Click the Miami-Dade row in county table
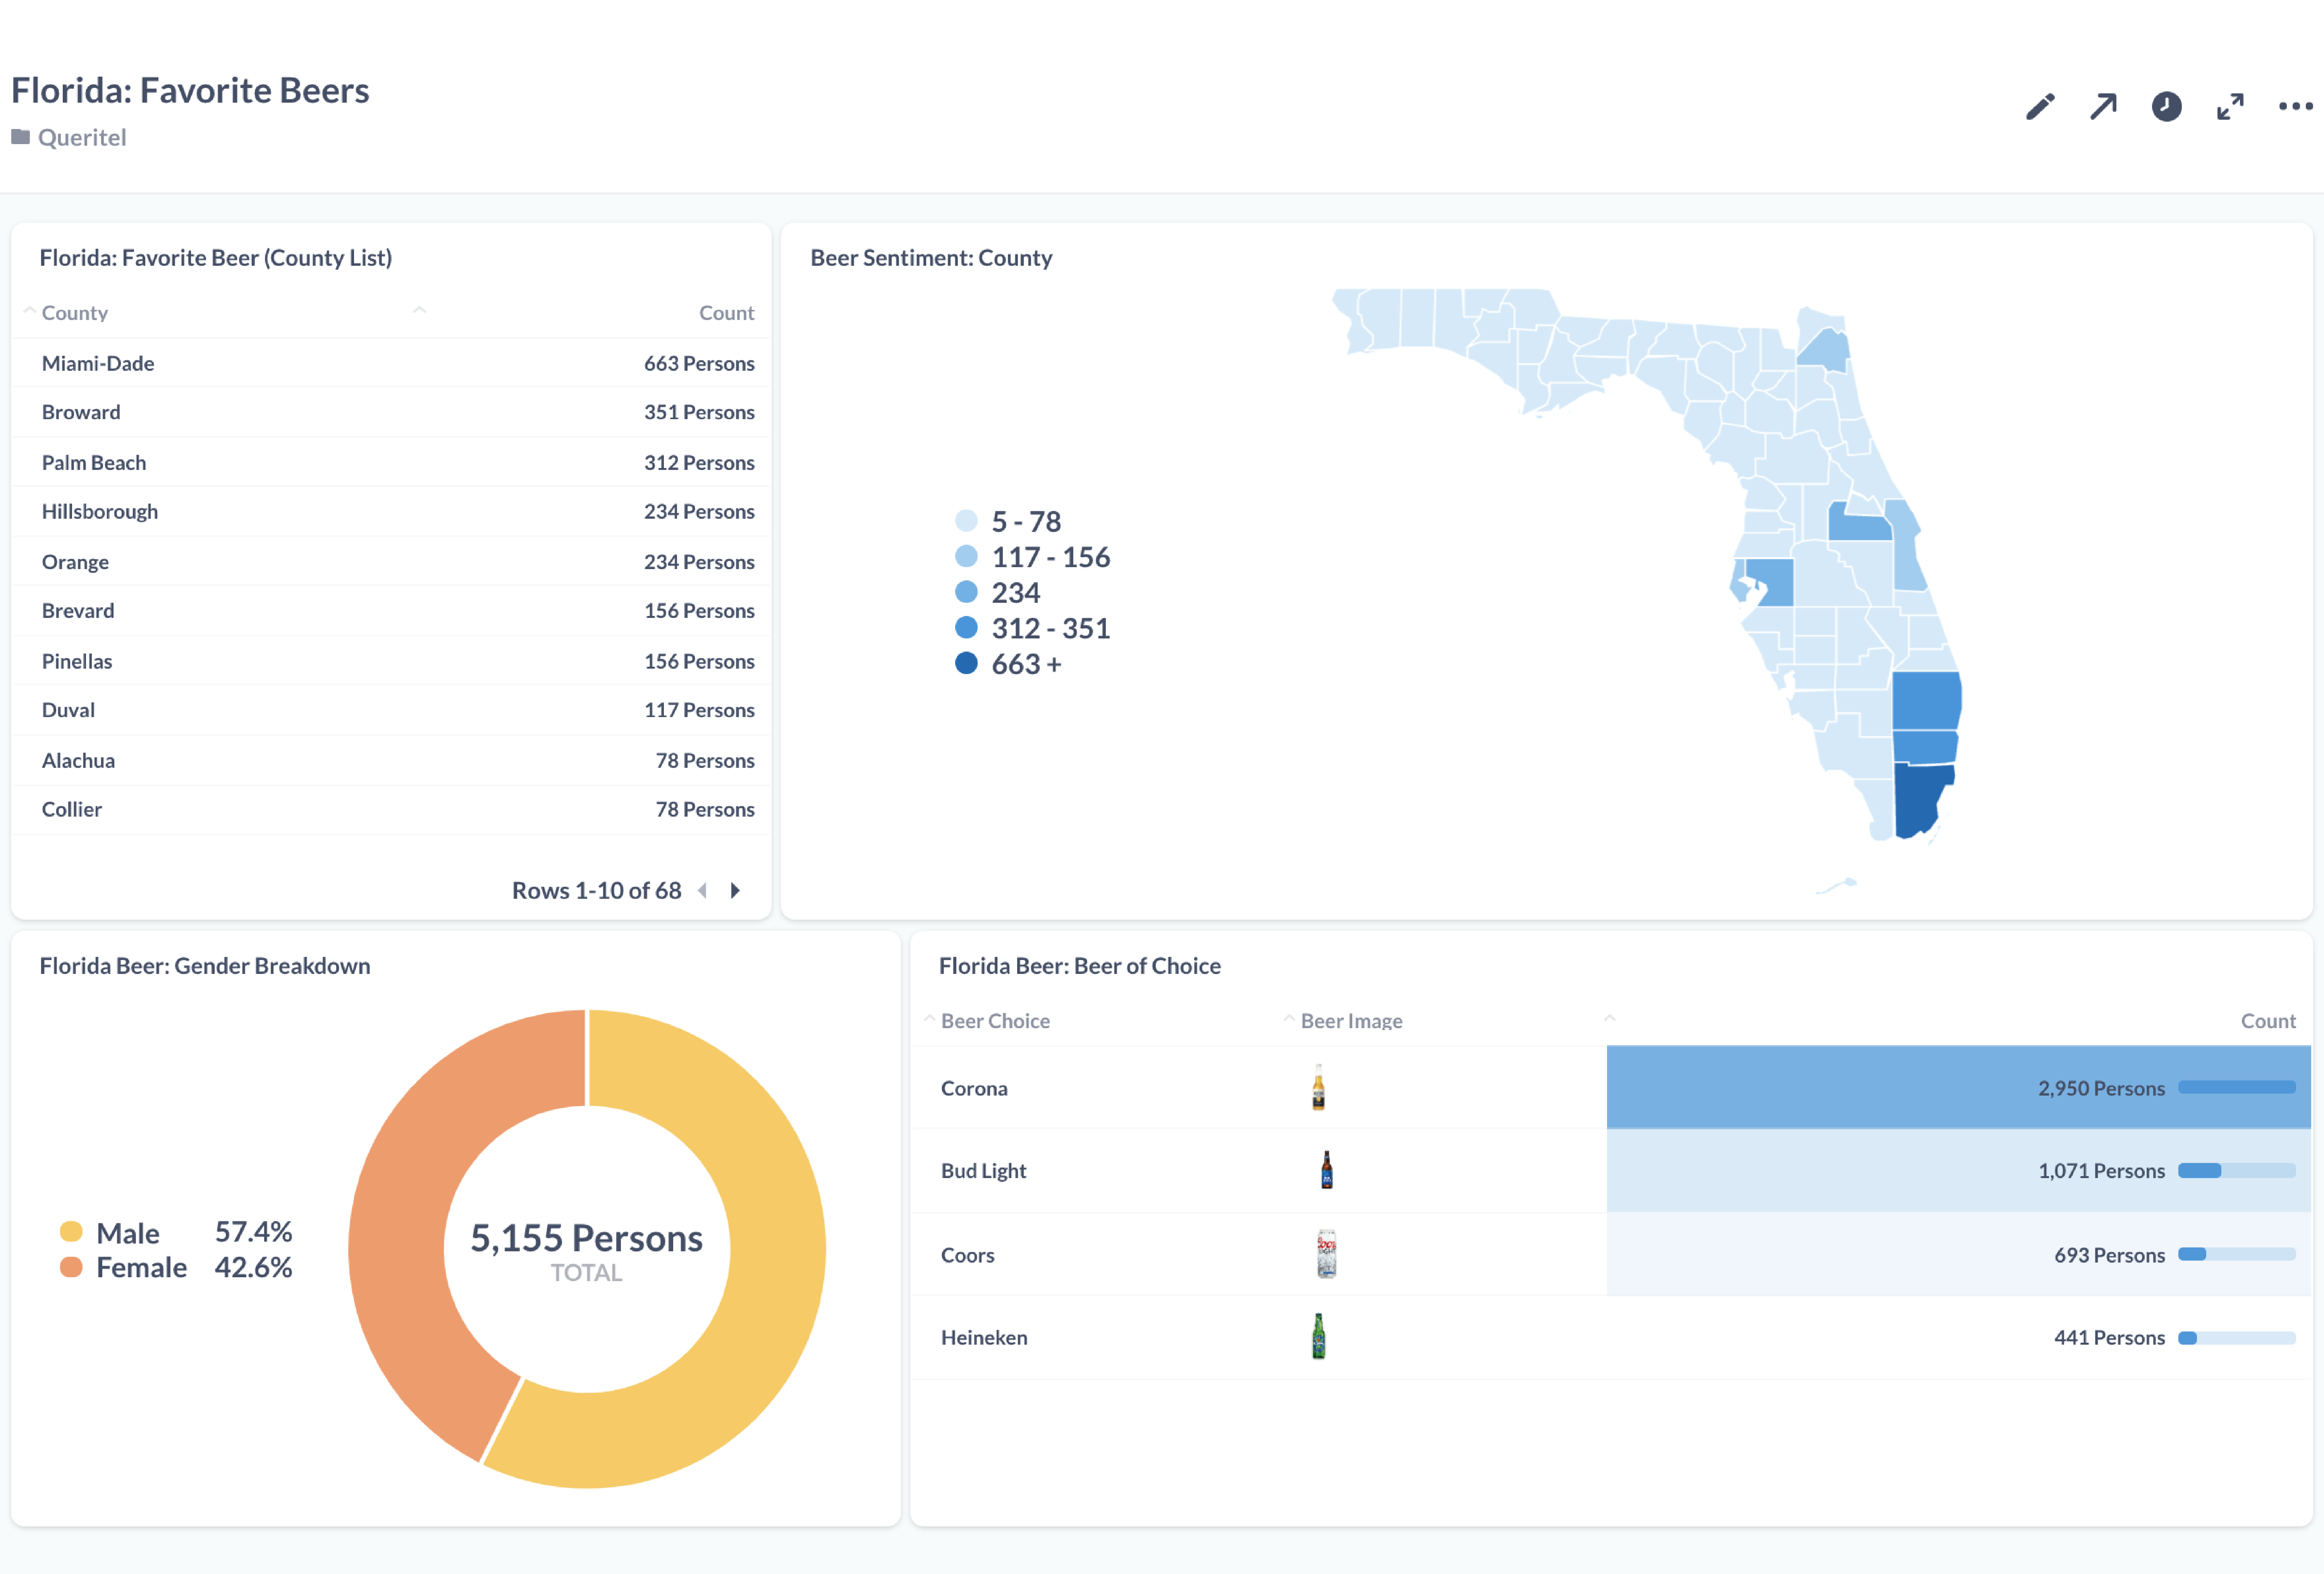 [x=98, y=363]
